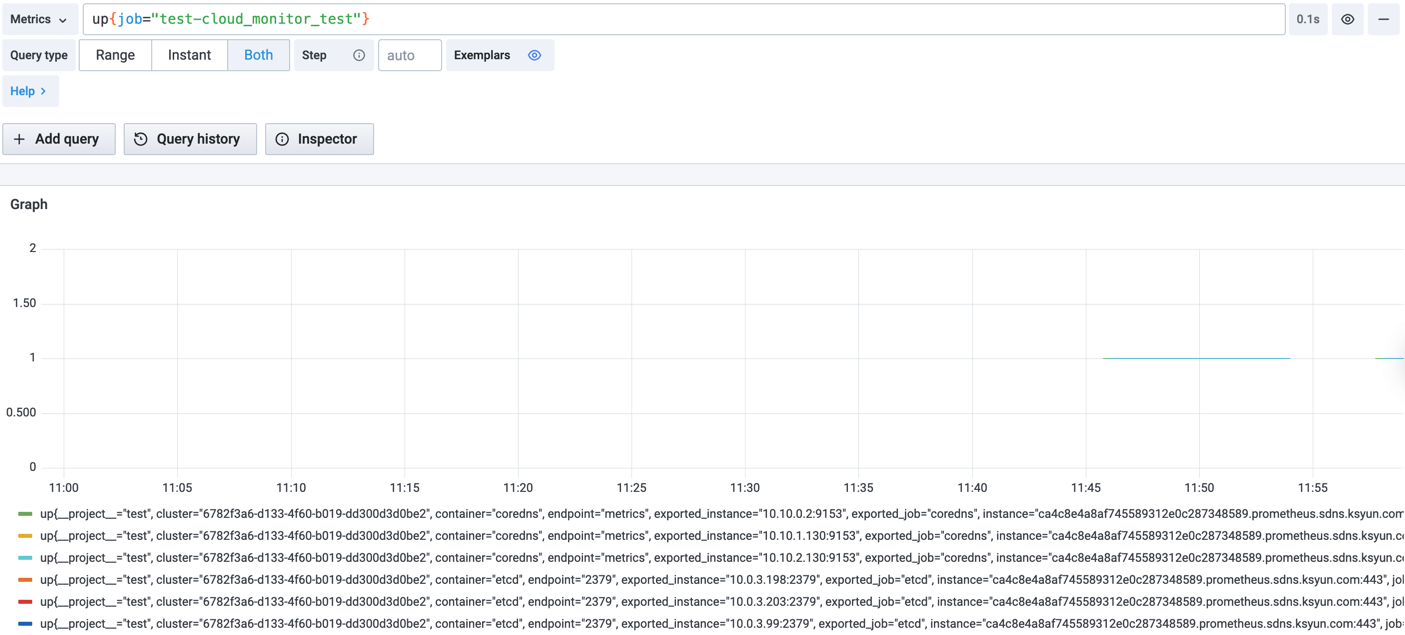Click the Step auto input field
The image size is (1405, 635).
pyautogui.click(x=409, y=55)
